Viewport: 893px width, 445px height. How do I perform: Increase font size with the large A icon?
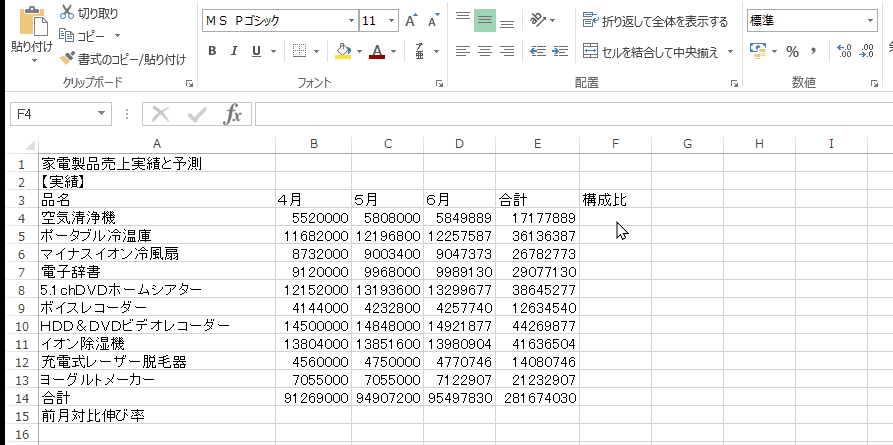click(407, 20)
